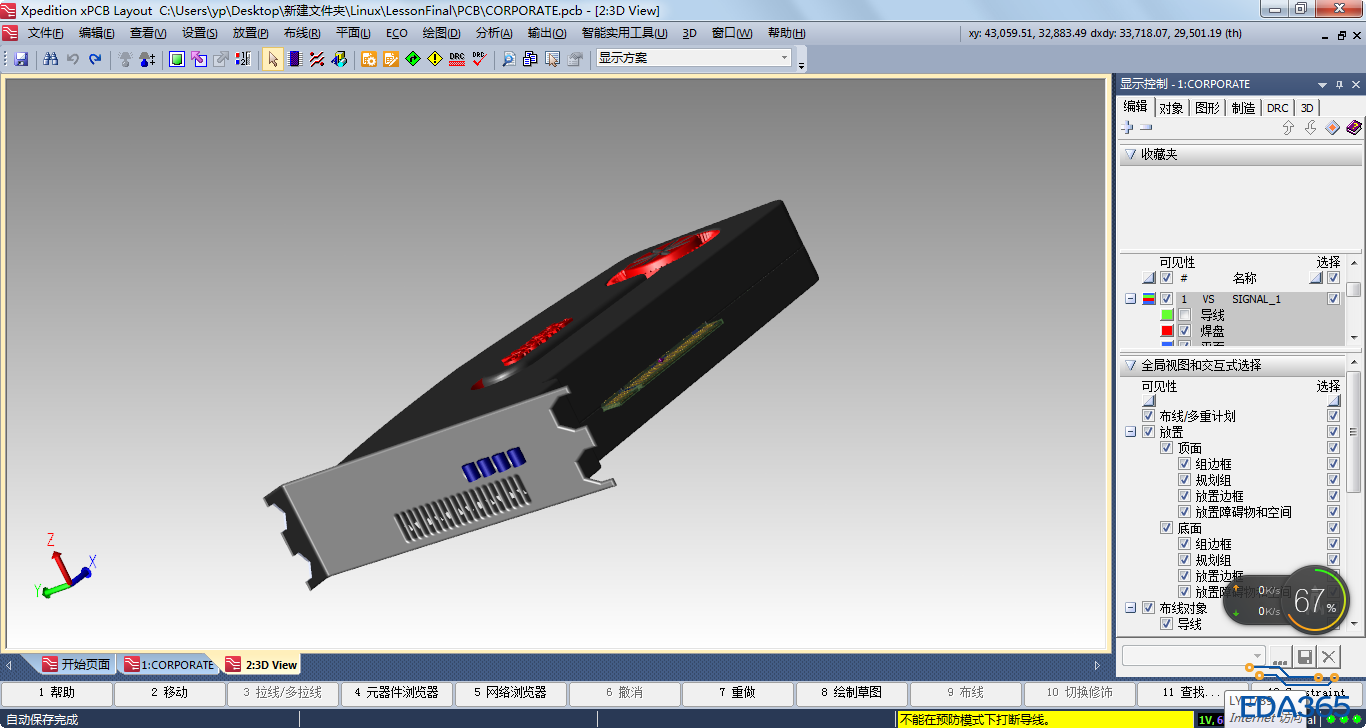Collapse the 放置 tree node
Viewport: 1366px width, 728px height.
[x=1131, y=432]
